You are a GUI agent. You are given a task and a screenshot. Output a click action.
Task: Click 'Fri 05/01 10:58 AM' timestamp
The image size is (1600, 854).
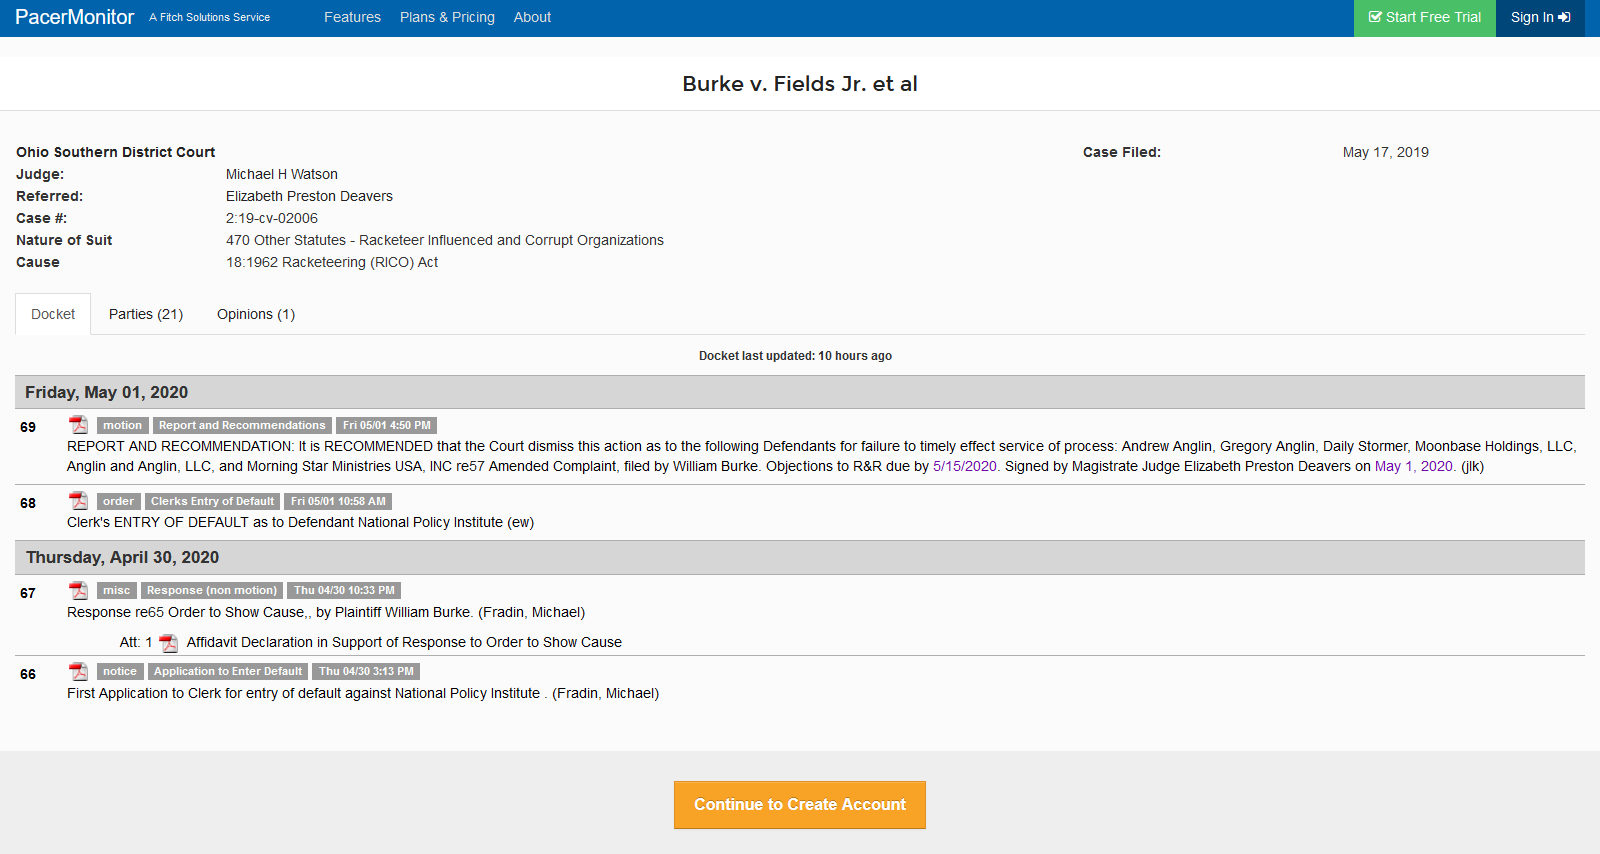[x=338, y=501]
